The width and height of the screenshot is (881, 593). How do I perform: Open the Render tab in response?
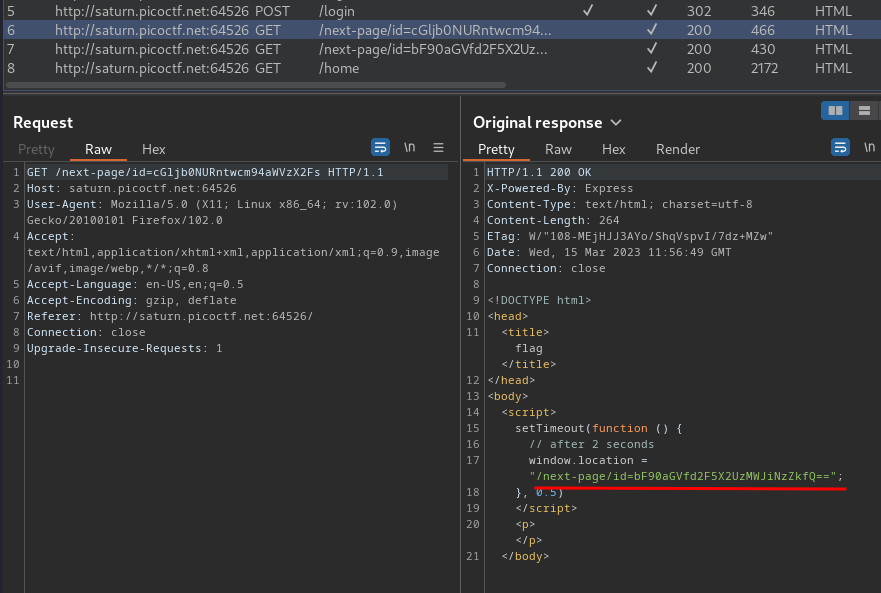pyautogui.click(x=678, y=150)
